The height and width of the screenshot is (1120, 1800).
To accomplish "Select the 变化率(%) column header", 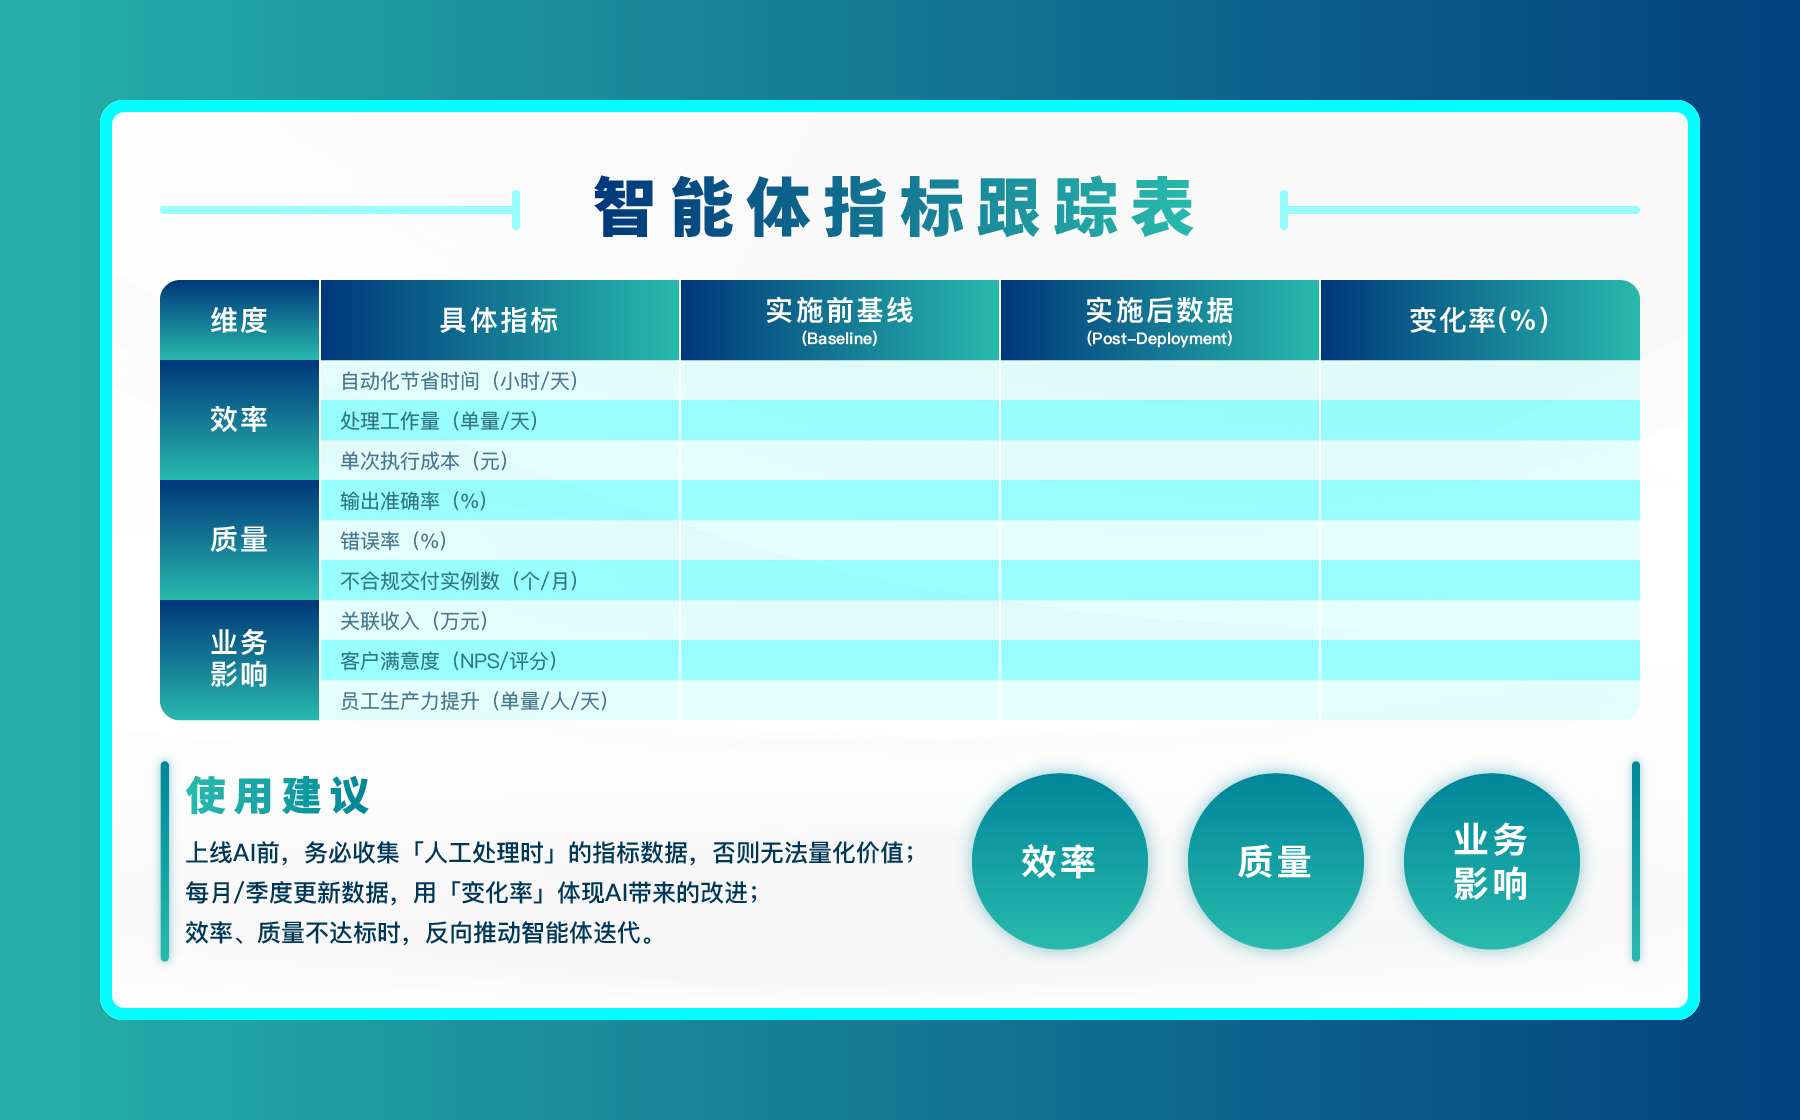I will 1480,320.
